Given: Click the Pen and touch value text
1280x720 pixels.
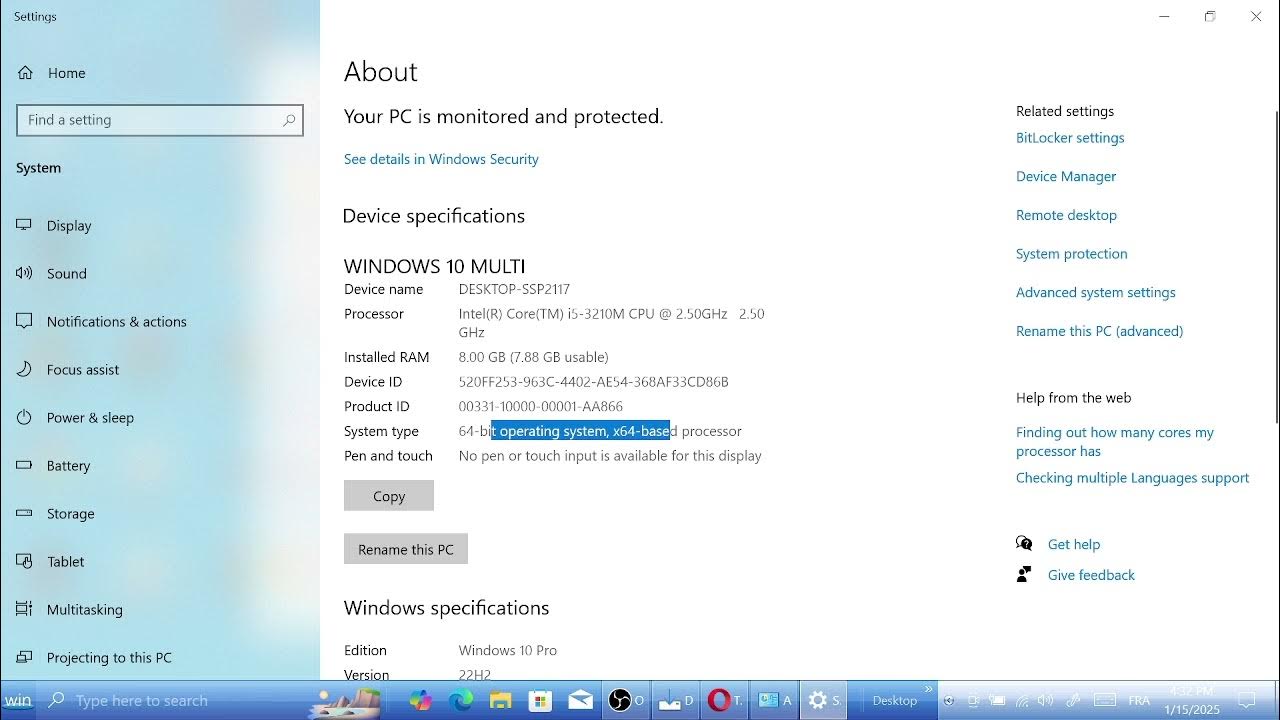Looking at the screenshot, I should (x=610, y=456).
